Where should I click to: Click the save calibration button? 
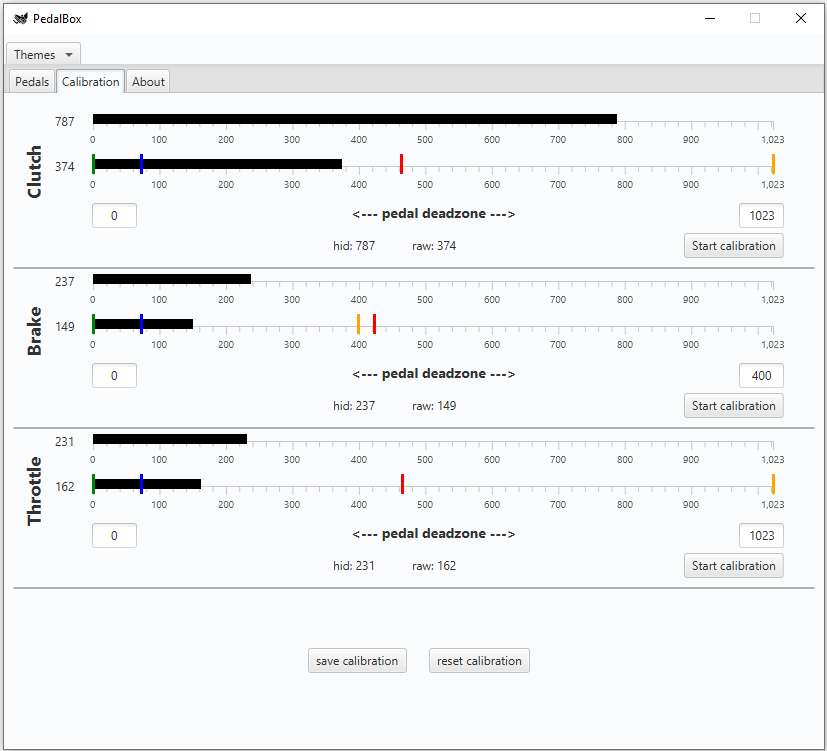pyautogui.click(x=357, y=661)
